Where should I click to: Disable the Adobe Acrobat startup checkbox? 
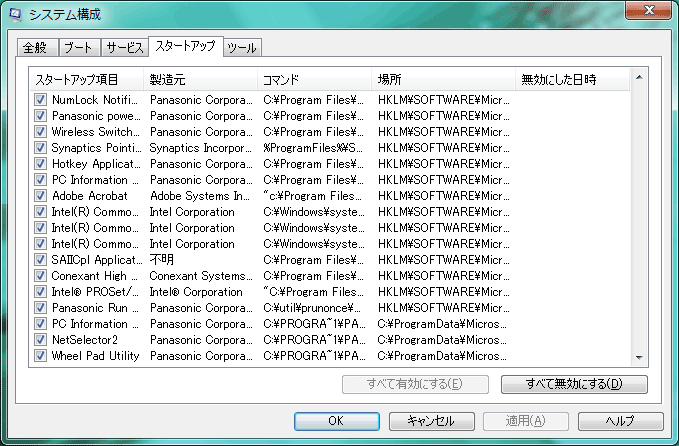pos(40,196)
